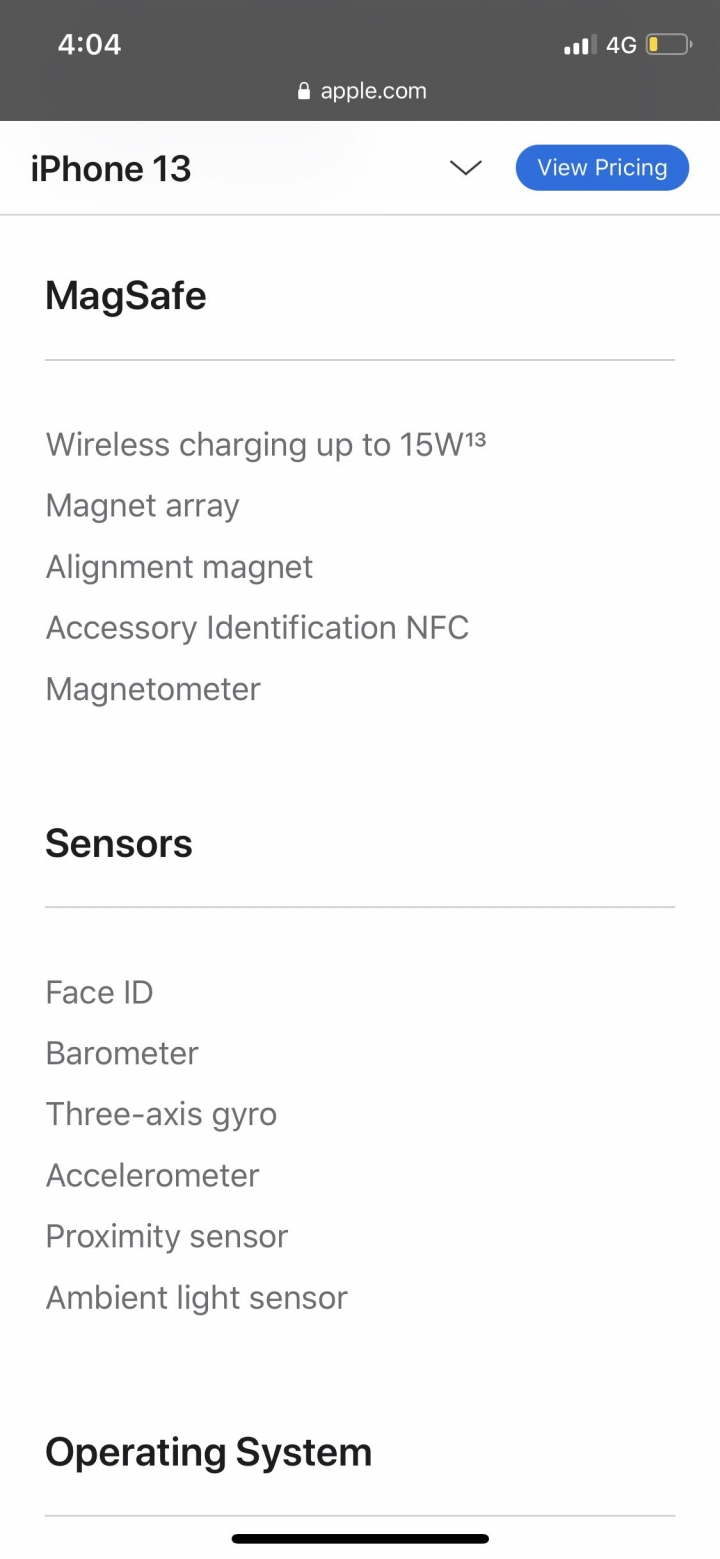Select the MagSafe section heading
This screenshot has height=1559, width=720.
126,296
